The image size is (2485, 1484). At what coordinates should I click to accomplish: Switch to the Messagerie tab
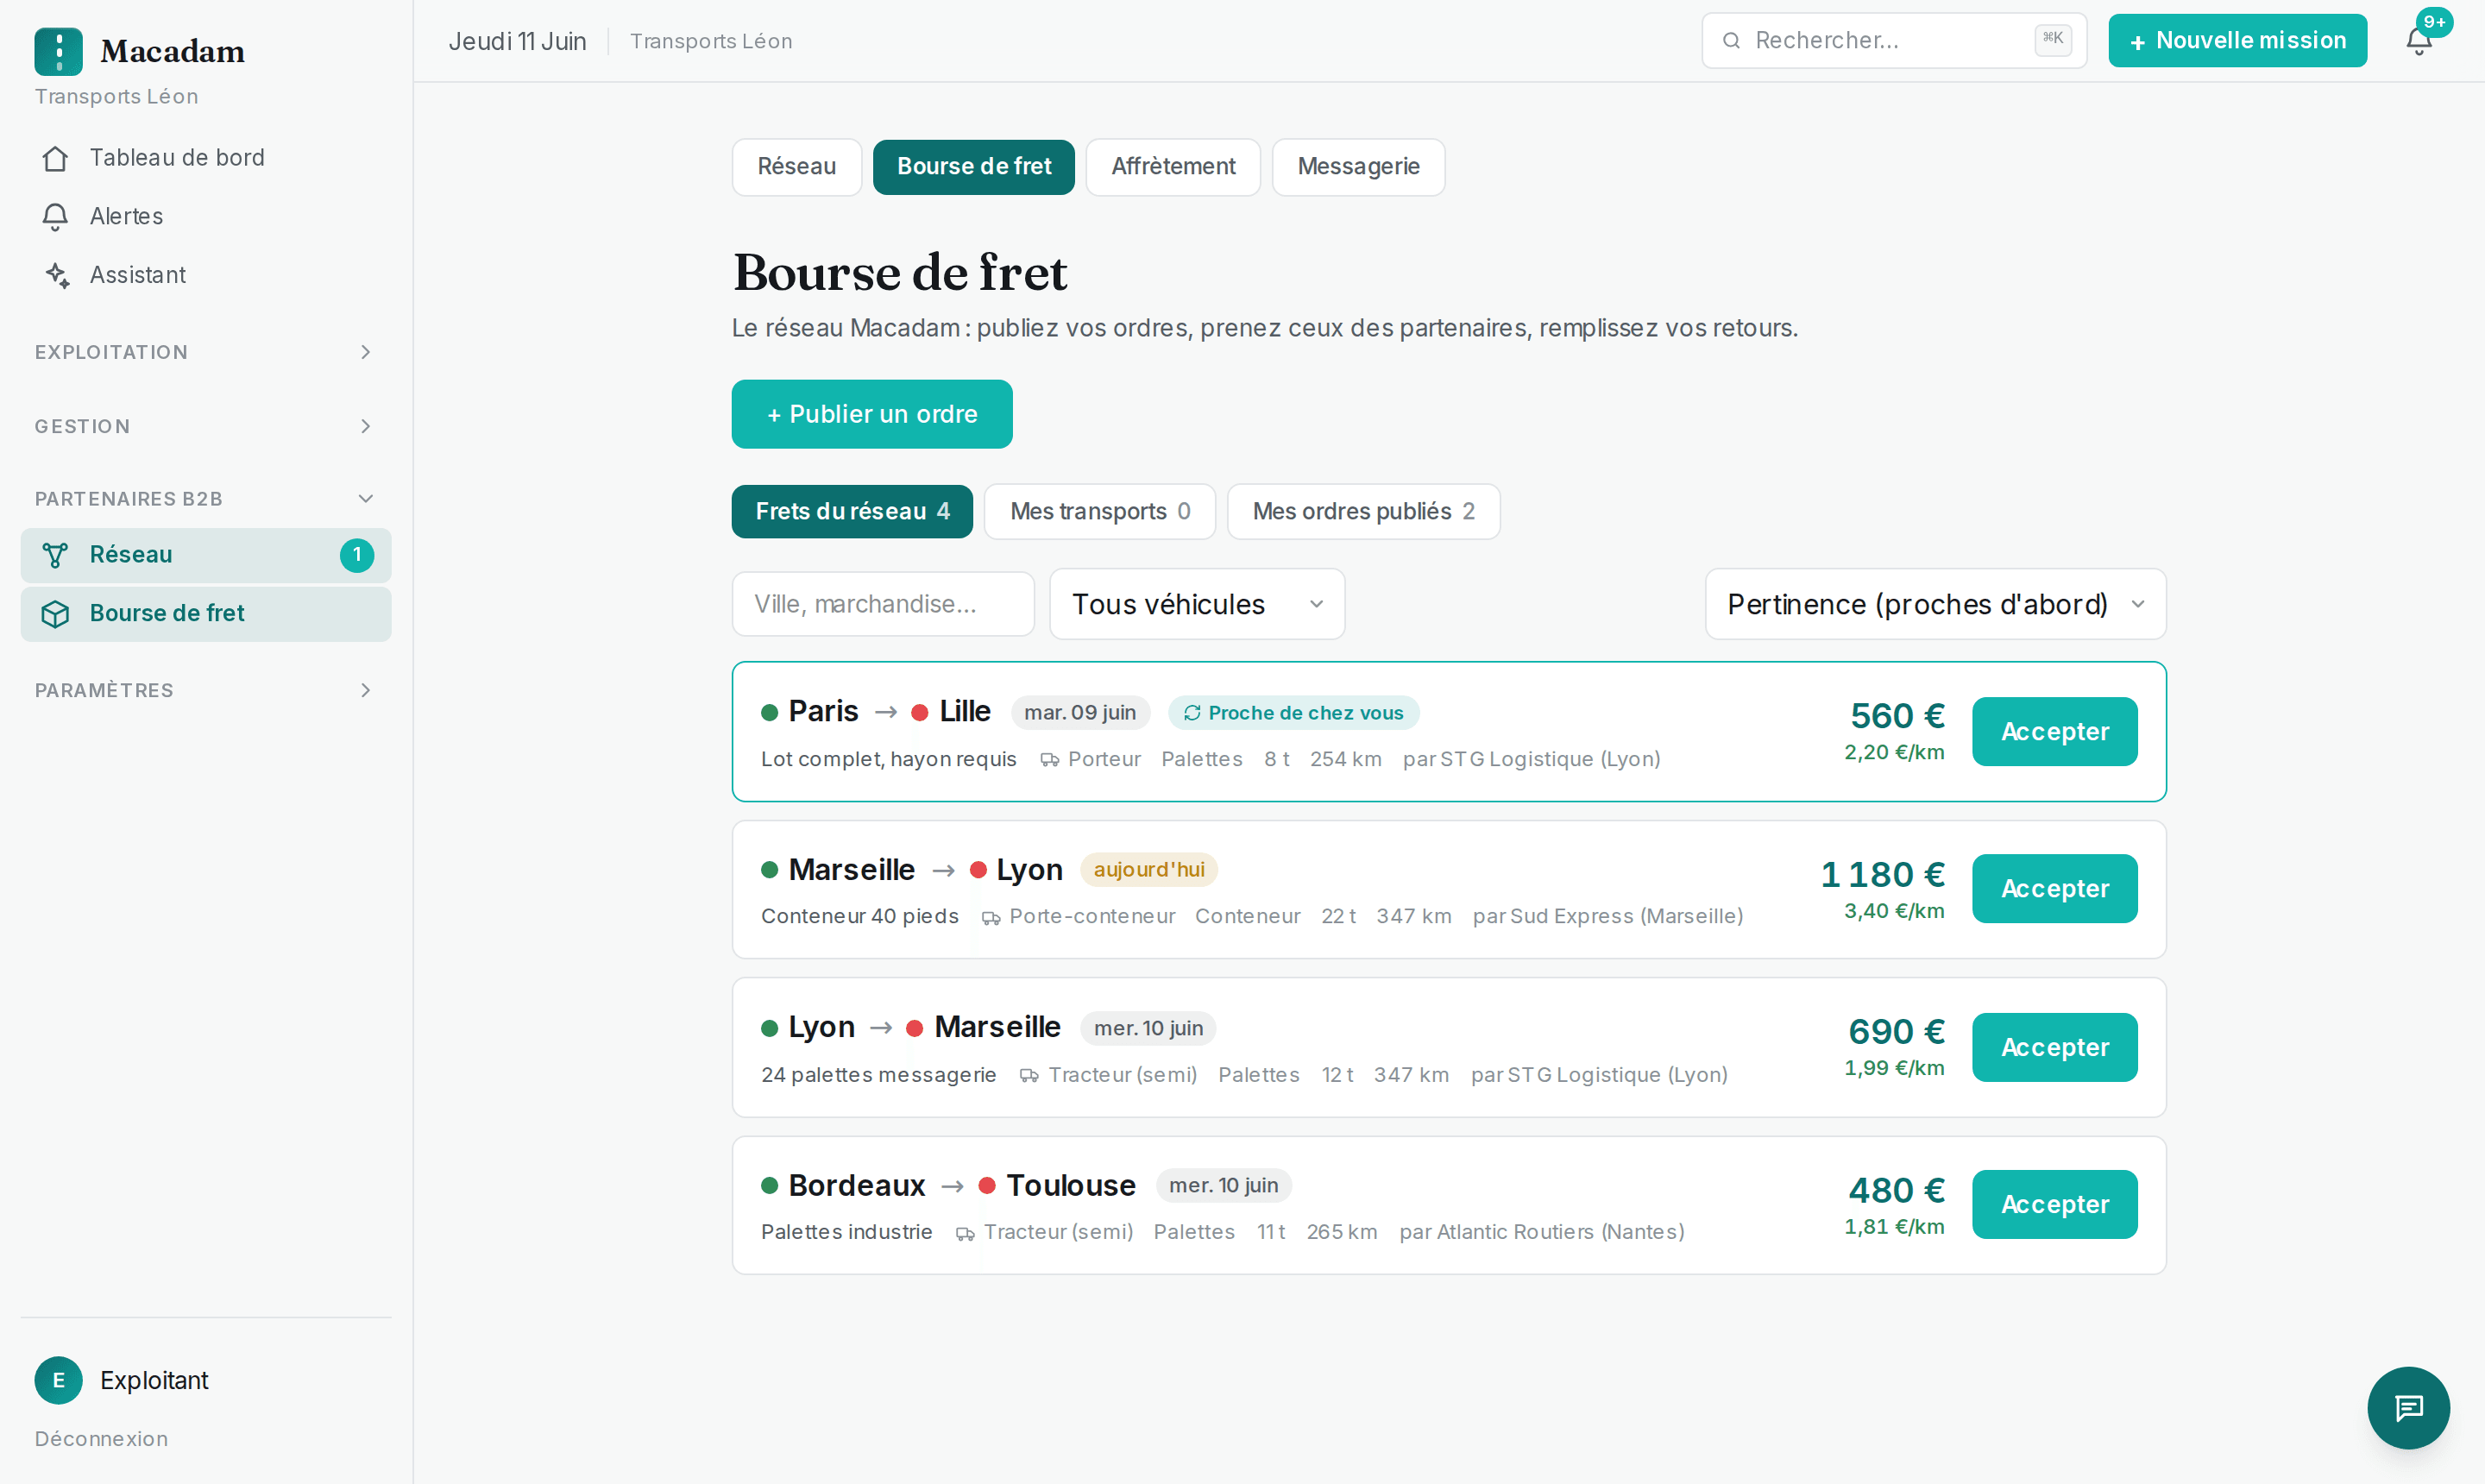[1358, 166]
